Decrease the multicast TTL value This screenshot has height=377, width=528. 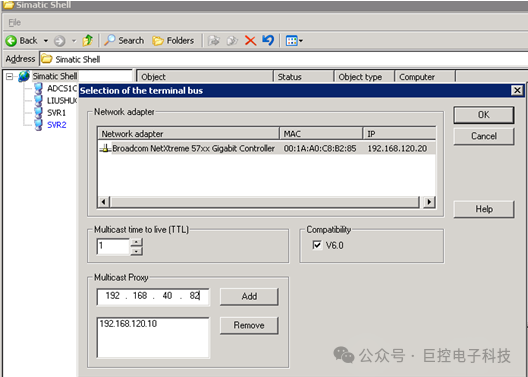pos(136,251)
